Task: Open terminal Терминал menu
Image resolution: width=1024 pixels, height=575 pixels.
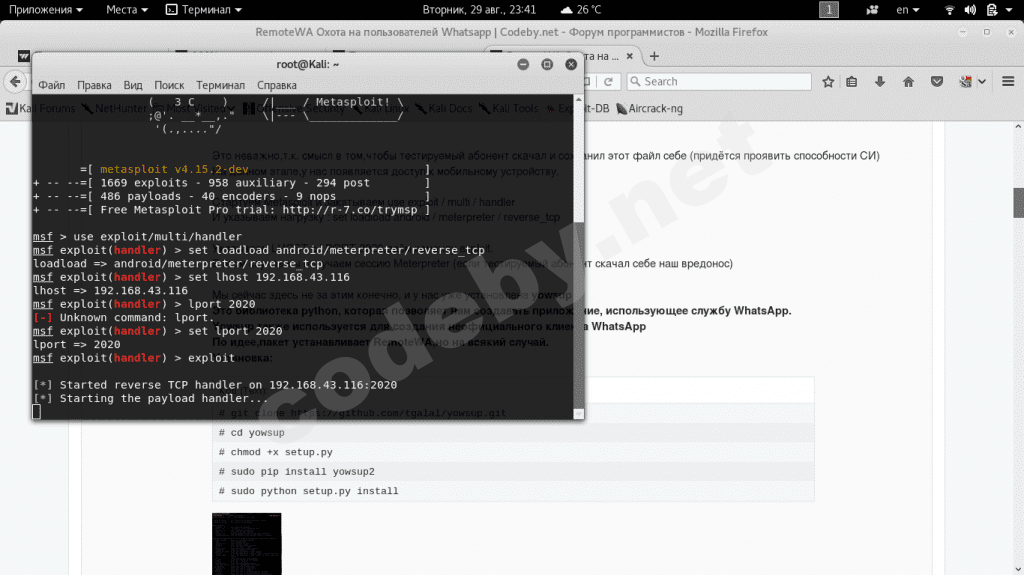Action: (x=220, y=85)
